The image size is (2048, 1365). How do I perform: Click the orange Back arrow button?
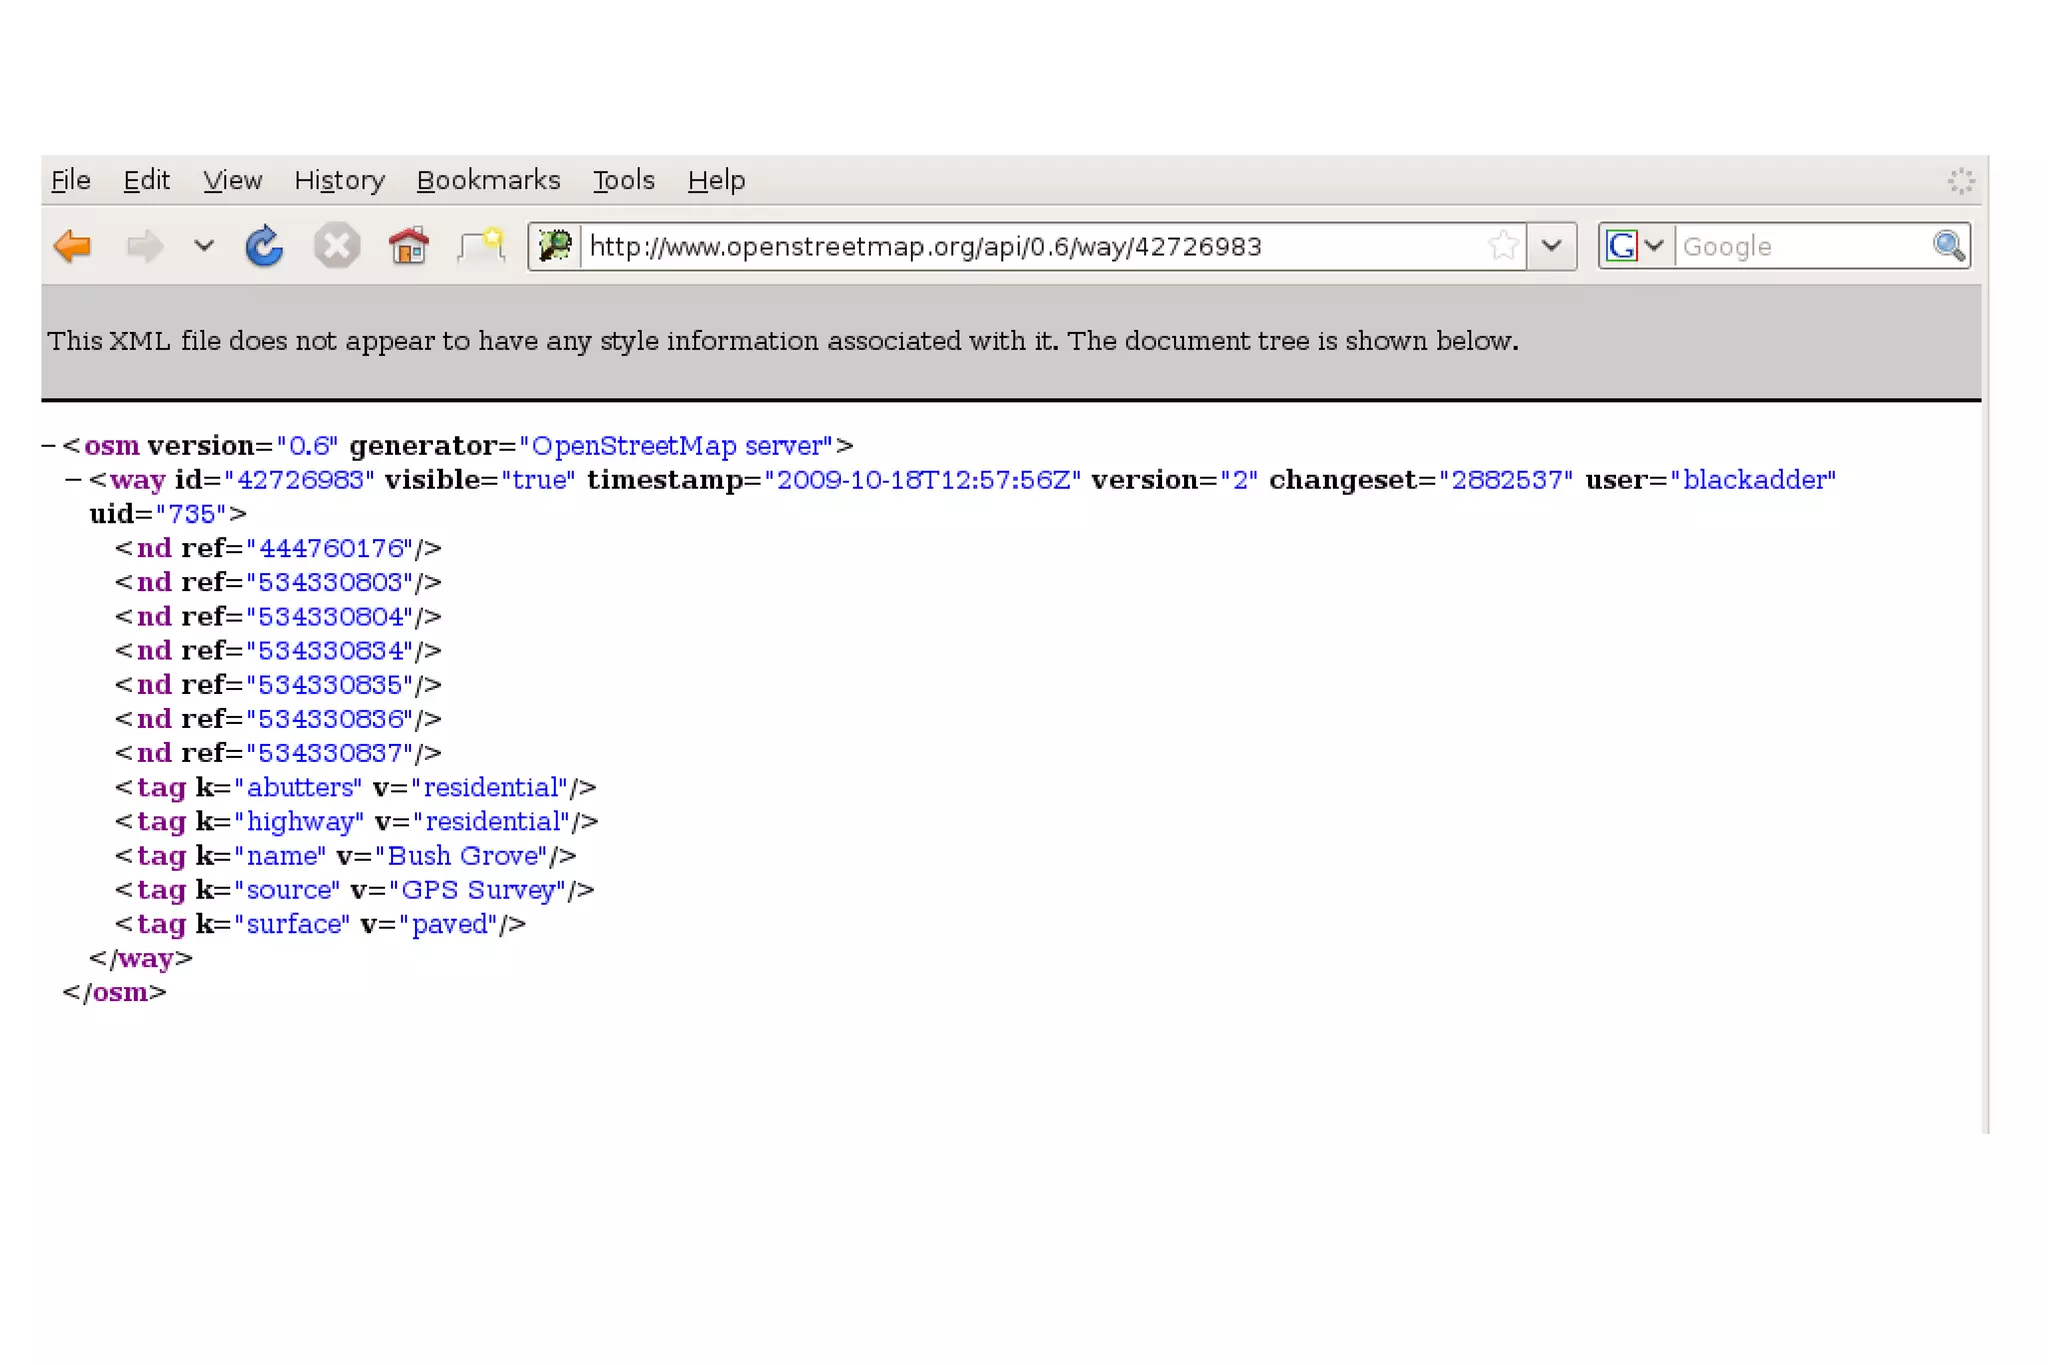point(72,246)
